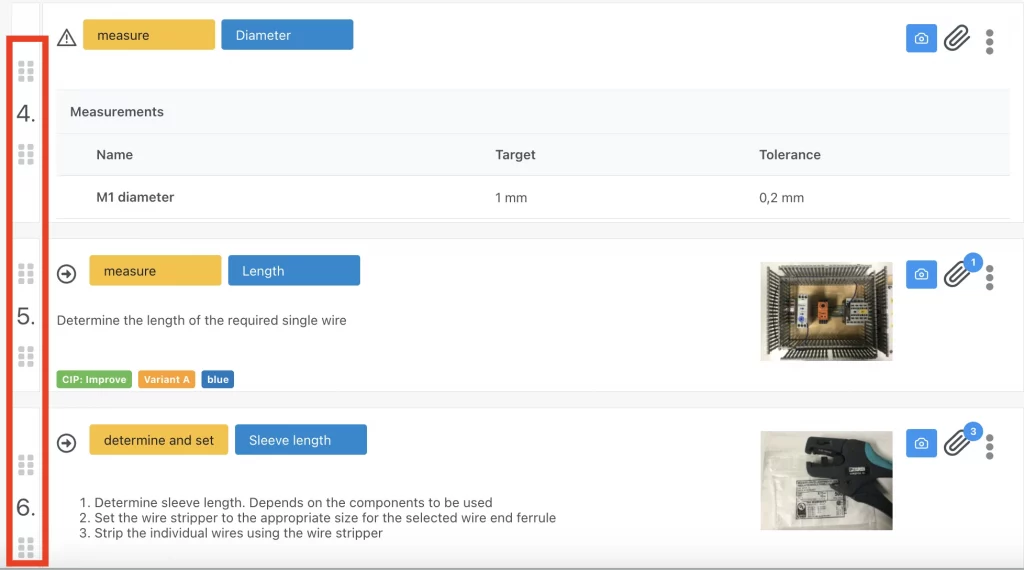The height and width of the screenshot is (570, 1024).
Task: Click the arrow circle icon beside determine and set
Action: pos(67,442)
